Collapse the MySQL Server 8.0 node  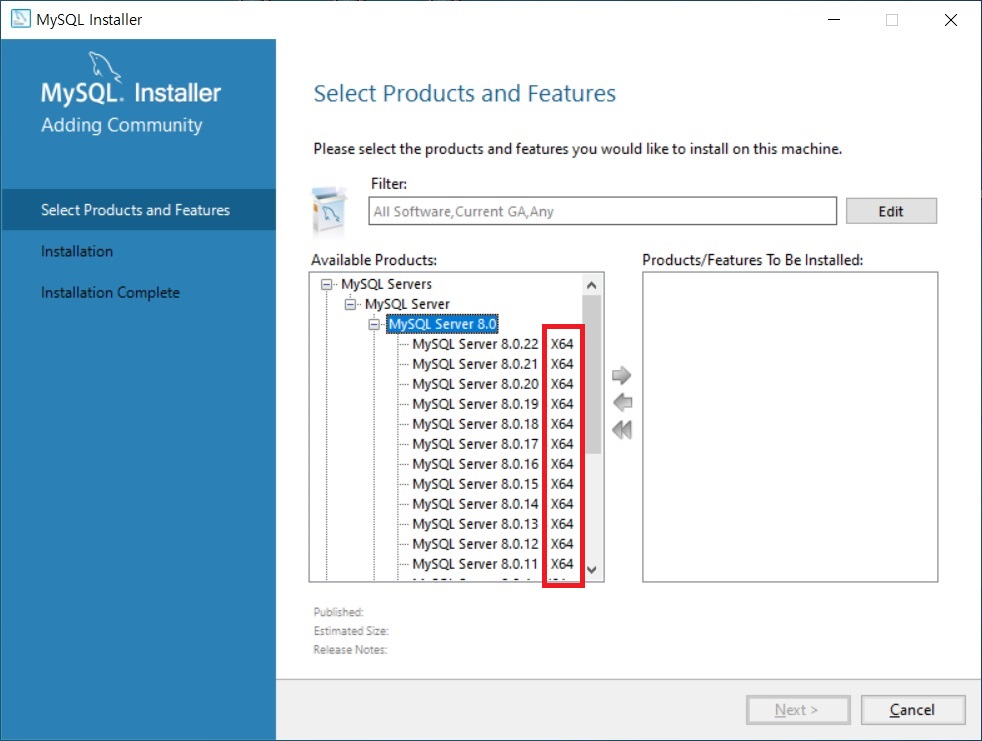click(x=374, y=324)
